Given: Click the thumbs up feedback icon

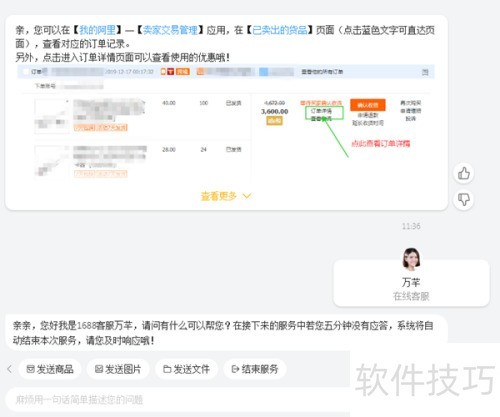Looking at the screenshot, I should 464,173.
